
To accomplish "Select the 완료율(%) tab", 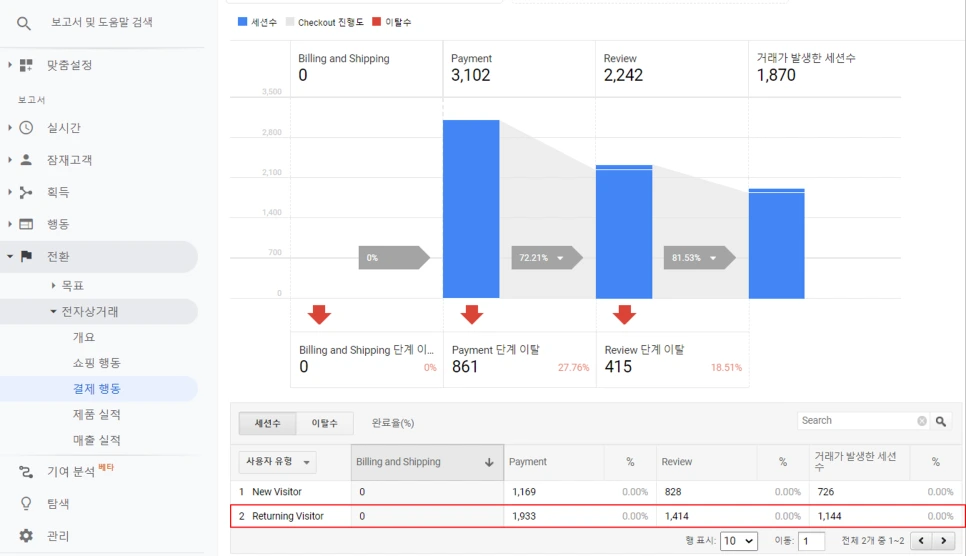I will [x=392, y=423].
